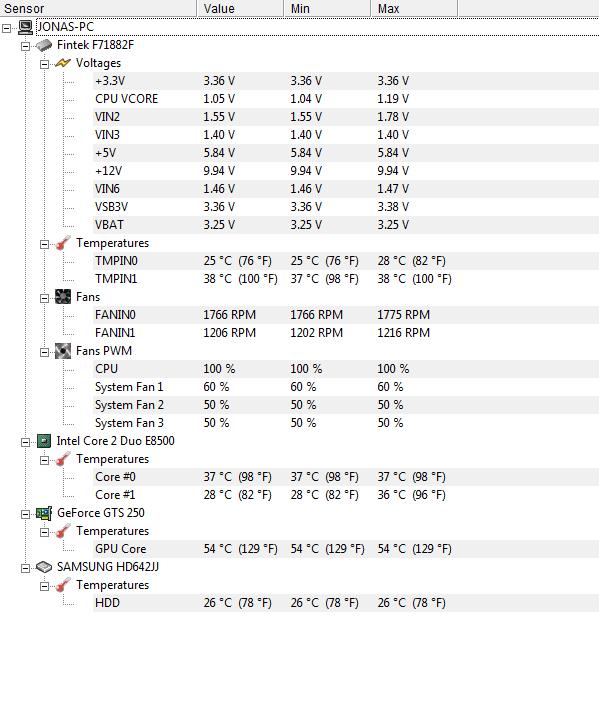Click the SAMSUNG HD642JJ drive icon
The width and height of the screenshot is (599, 711).
tap(44, 567)
